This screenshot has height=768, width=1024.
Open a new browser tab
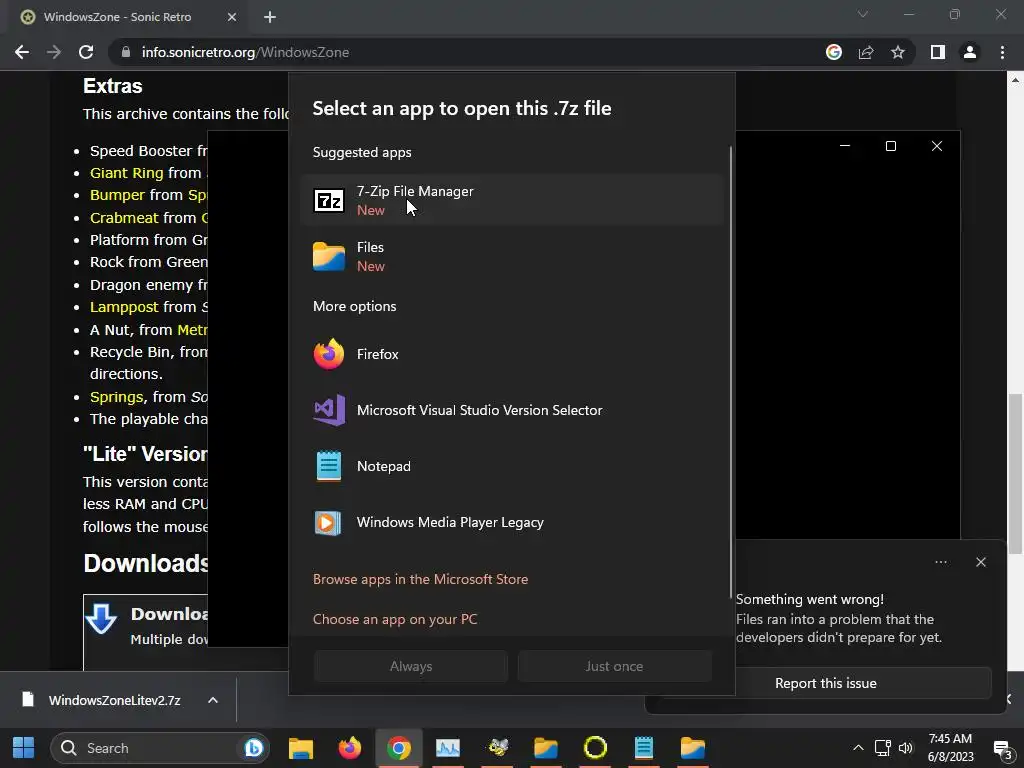coord(270,17)
